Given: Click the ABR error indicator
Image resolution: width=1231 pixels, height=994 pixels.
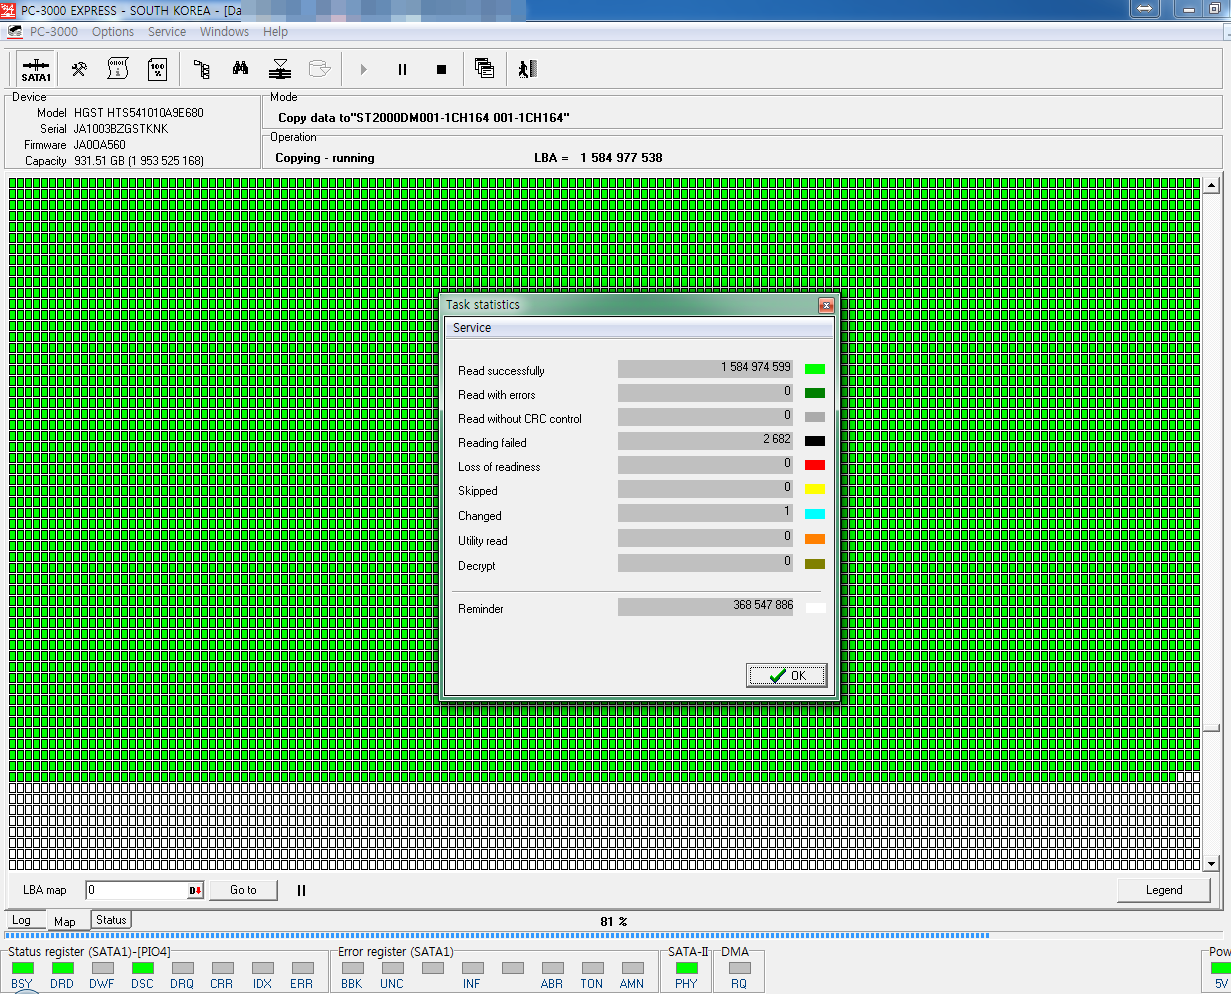Looking at the screenshot, I should [x=552, y=968].
